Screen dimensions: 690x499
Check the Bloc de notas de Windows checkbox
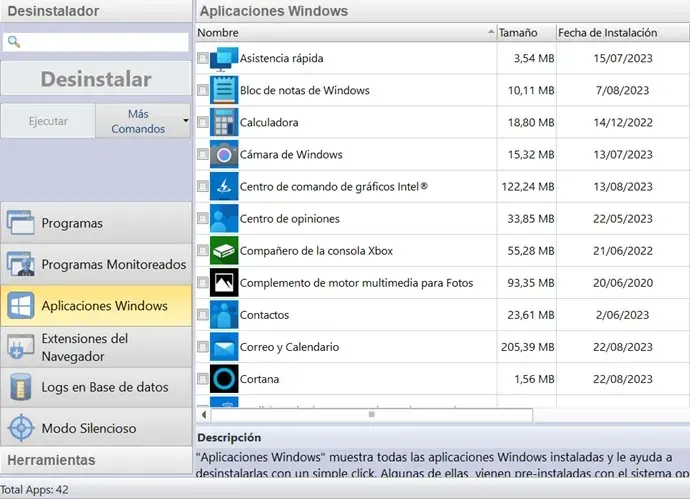[203, 90]
